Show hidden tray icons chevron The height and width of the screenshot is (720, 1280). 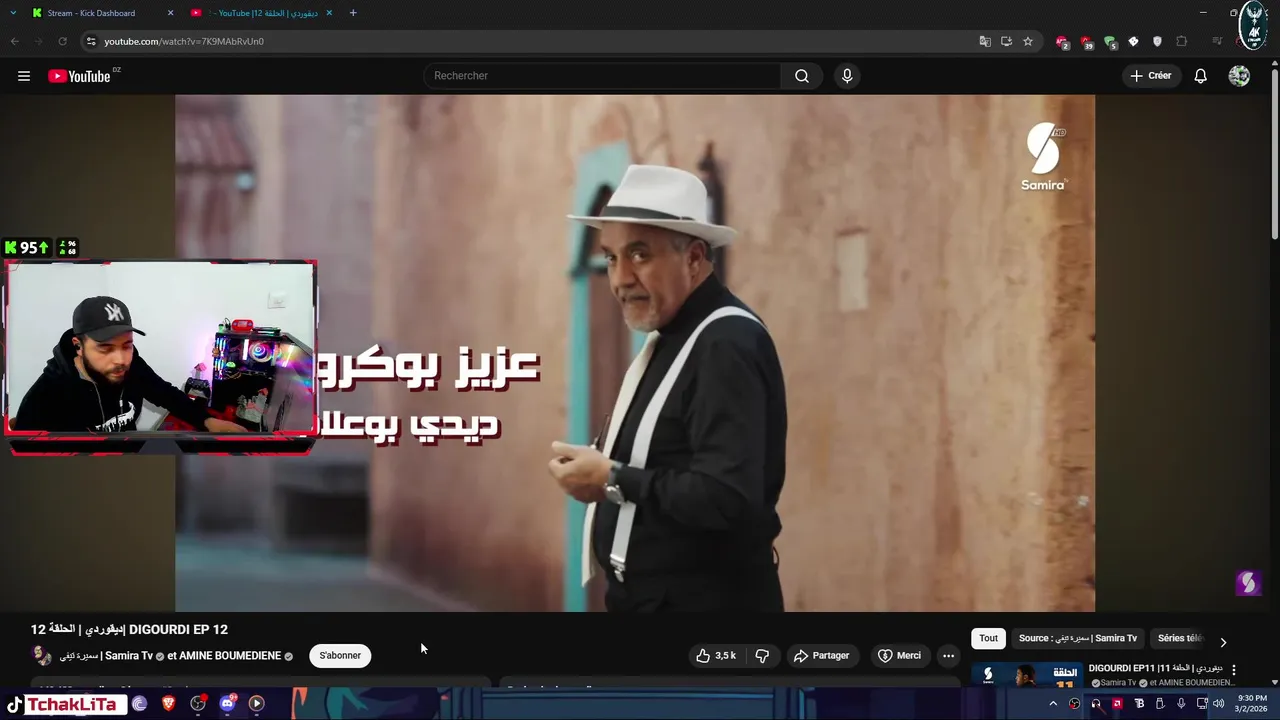(x=1053, y=704)
